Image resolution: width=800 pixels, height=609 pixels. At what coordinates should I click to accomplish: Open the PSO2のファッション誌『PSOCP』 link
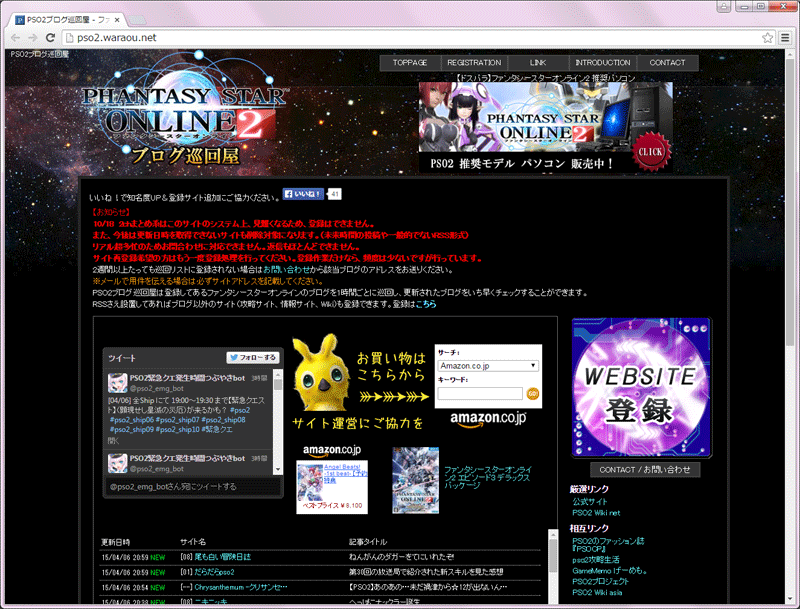[608, 545]
